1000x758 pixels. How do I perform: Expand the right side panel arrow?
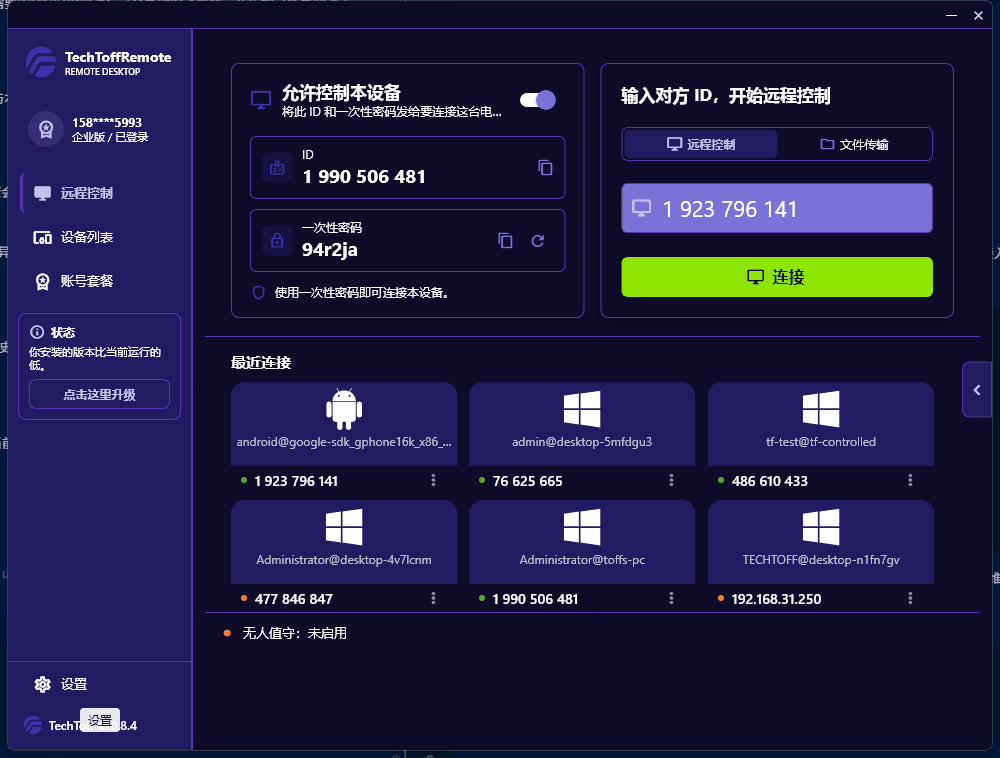977,390
